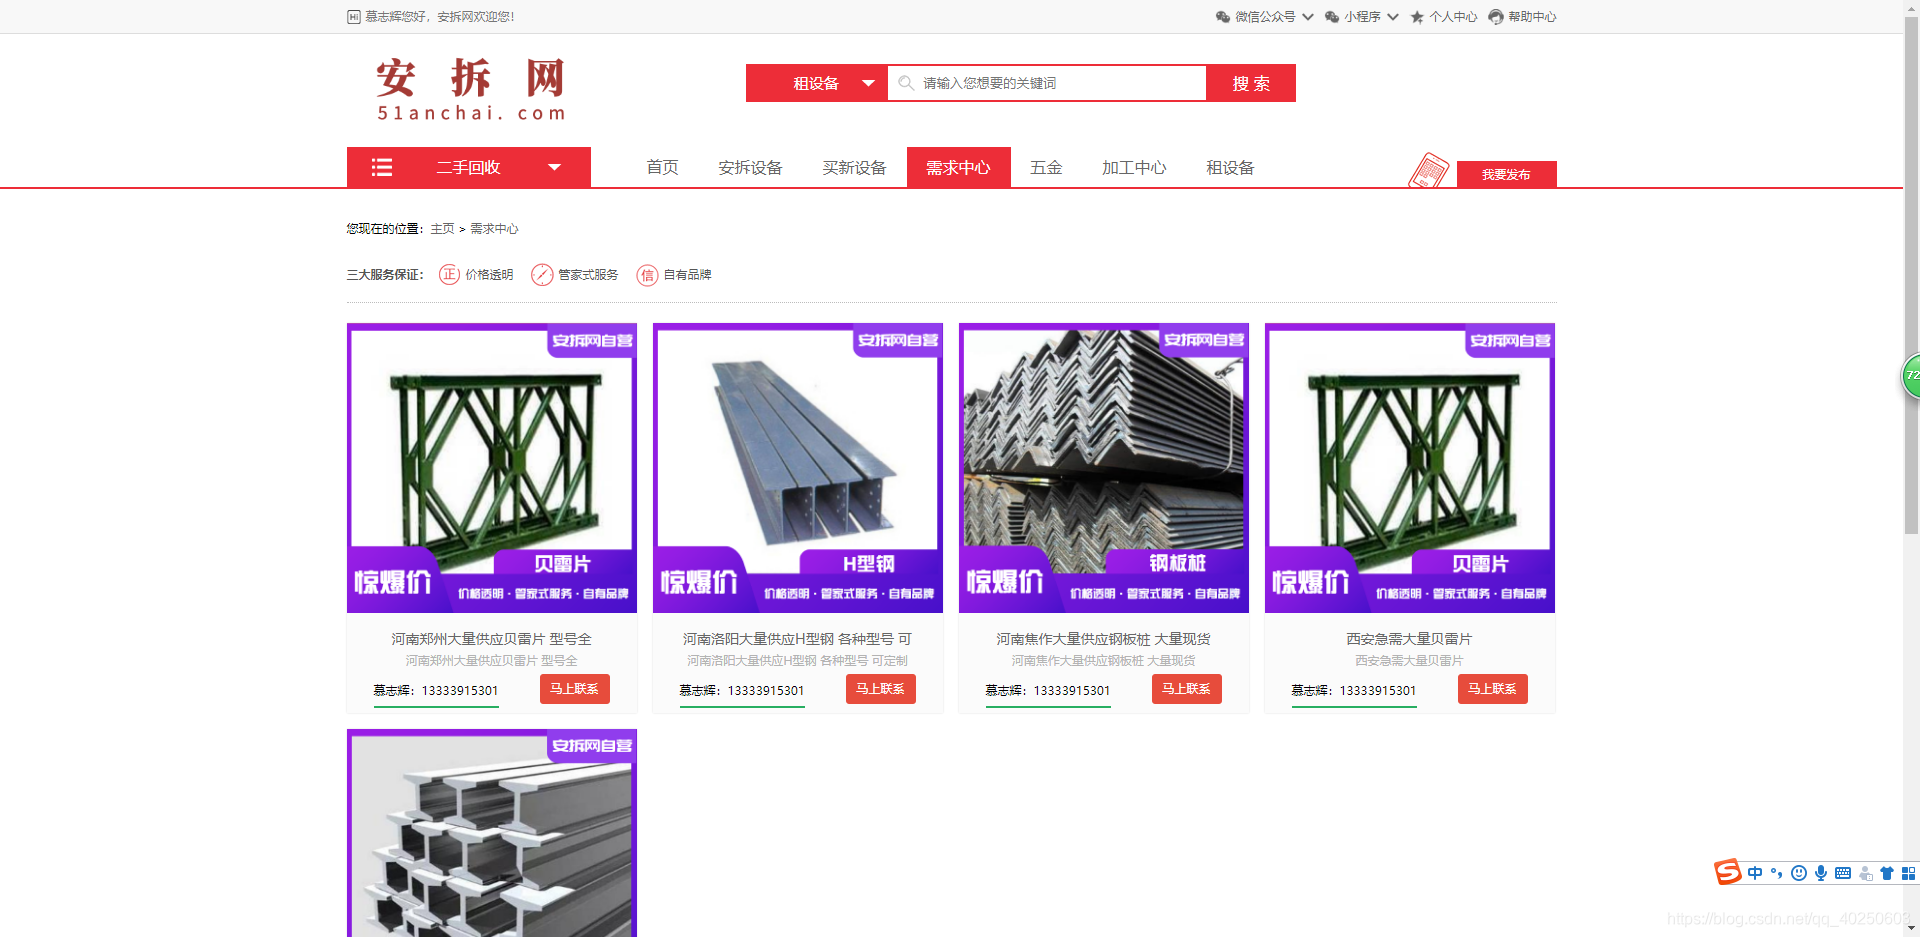Open the 钢板桩 product thumbnail
The height and width of the screenshot is (937, 1920).
[1104, 468]
